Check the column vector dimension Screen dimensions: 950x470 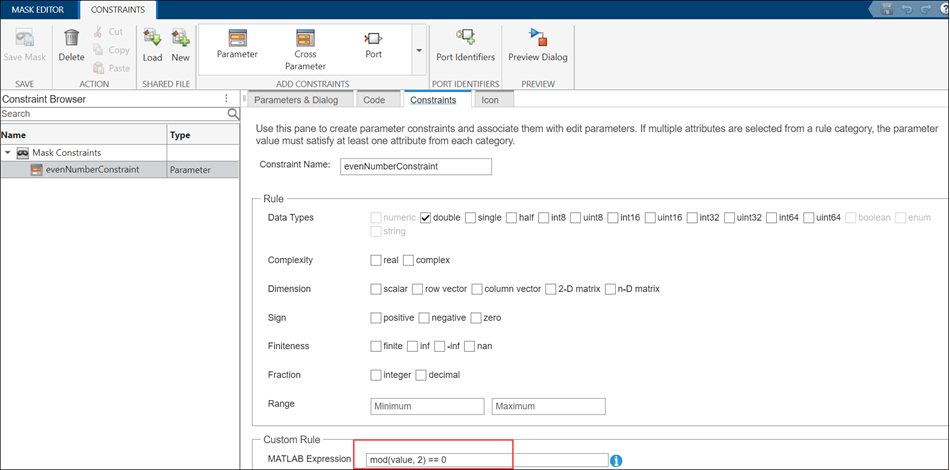pos(477,289)
